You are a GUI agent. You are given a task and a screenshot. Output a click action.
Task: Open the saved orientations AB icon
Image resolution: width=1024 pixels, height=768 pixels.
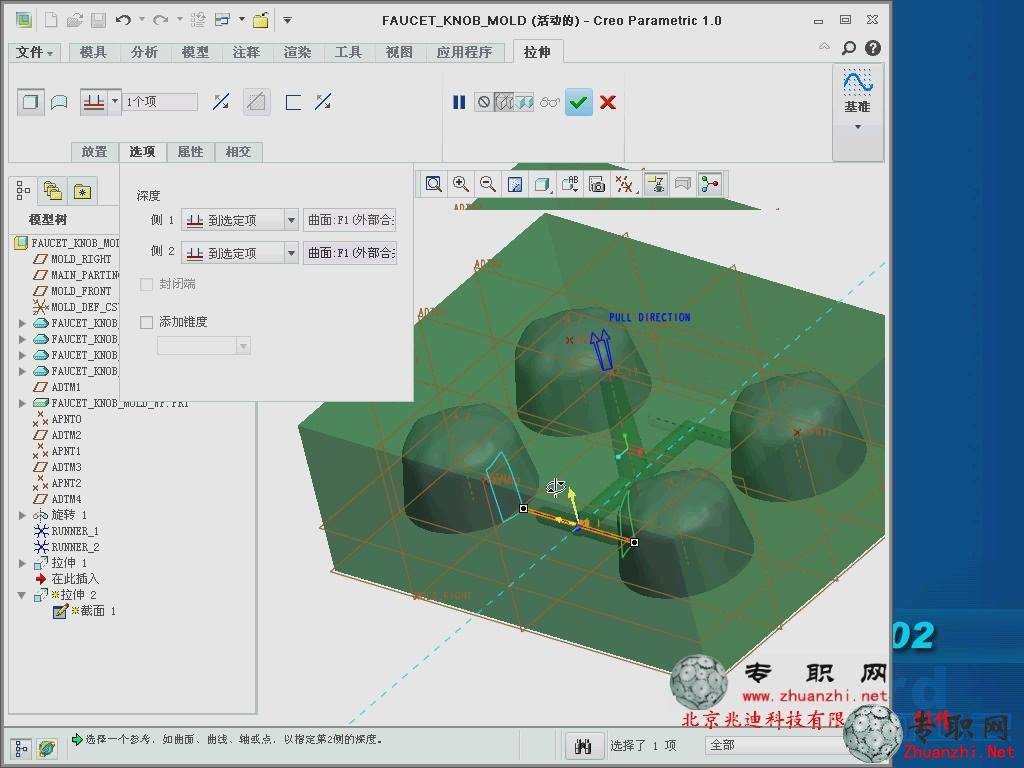569,184
